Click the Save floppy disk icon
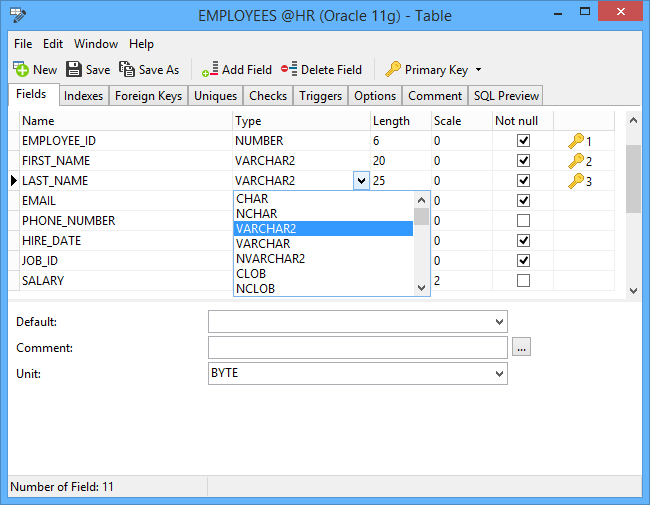The height and width of the screenshot is (505, 650). [74, 69]
